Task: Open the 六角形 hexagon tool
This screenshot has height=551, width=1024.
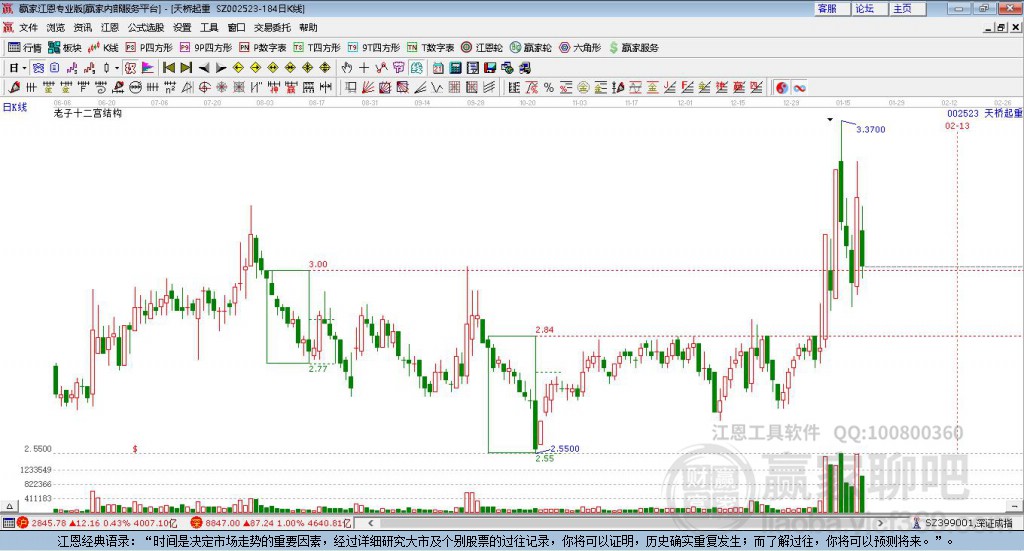Action: [580, 48]
